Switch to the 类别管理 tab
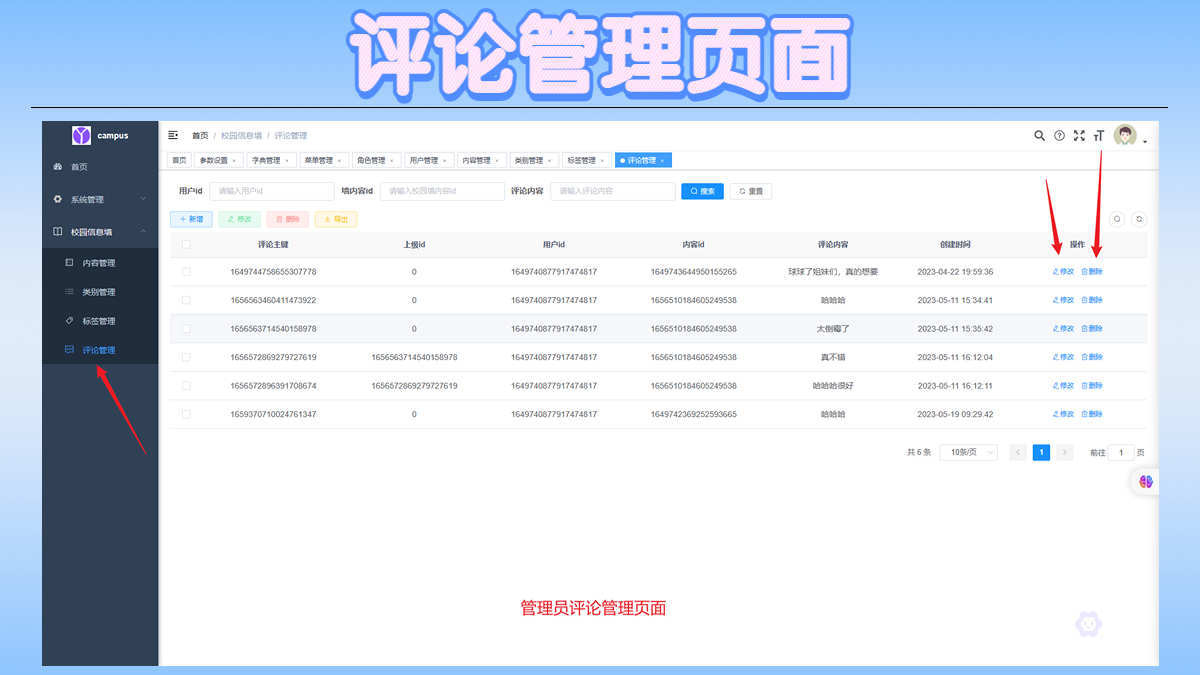 pos(532,160)
